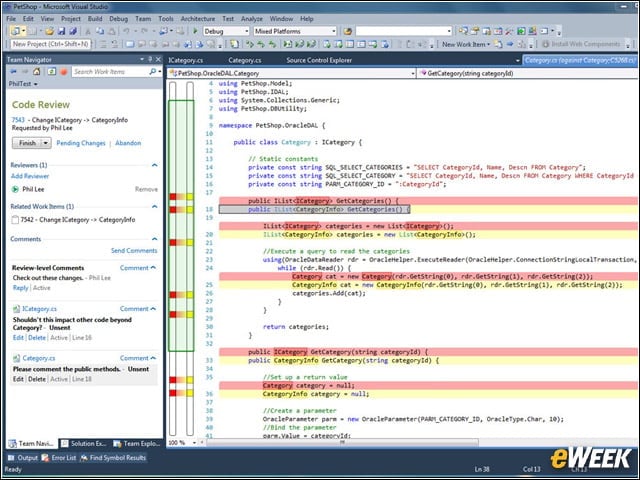Click Reply under review-level comment
Image resolution: width=640 pixels, height=480 pixels.
(20, 288)
